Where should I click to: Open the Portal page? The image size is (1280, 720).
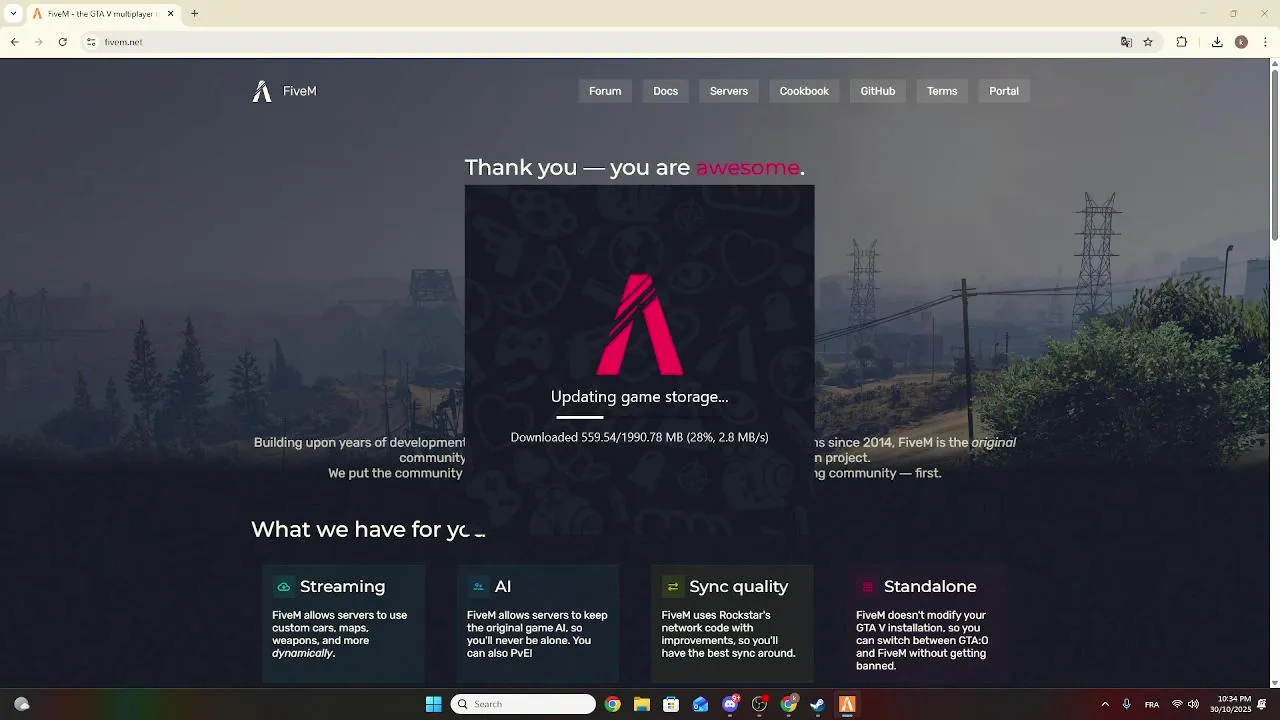point(1004,91)
